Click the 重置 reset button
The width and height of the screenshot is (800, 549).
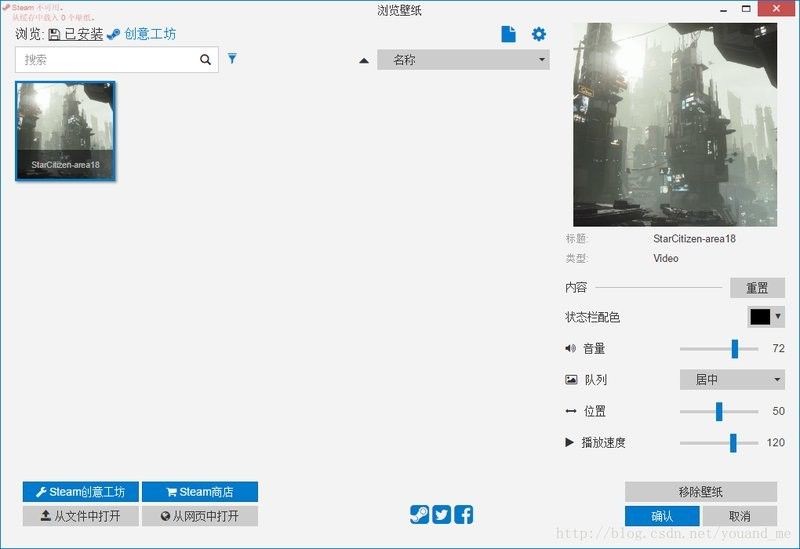point(757,288)
